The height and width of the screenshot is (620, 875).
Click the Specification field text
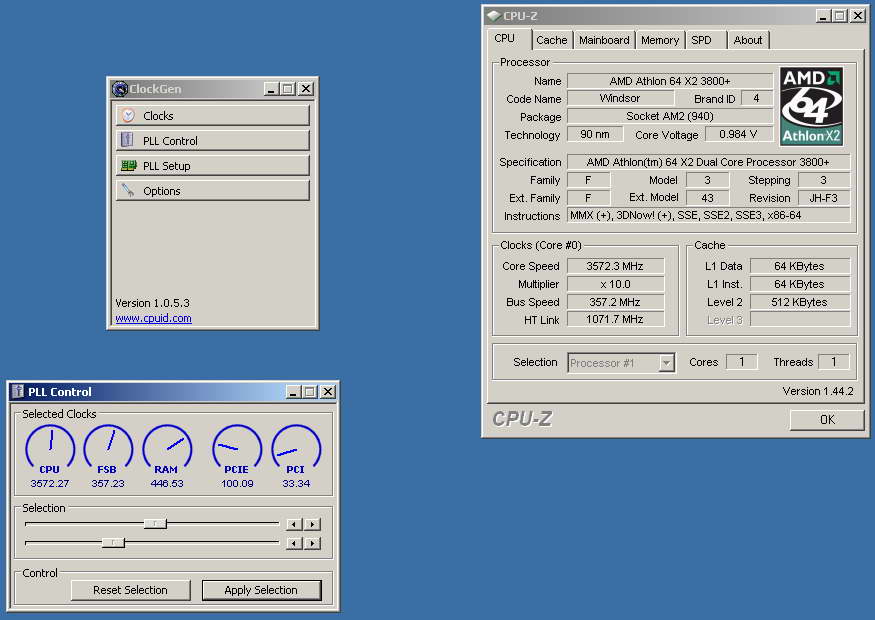pyautogui.click(x=709, y=162)
